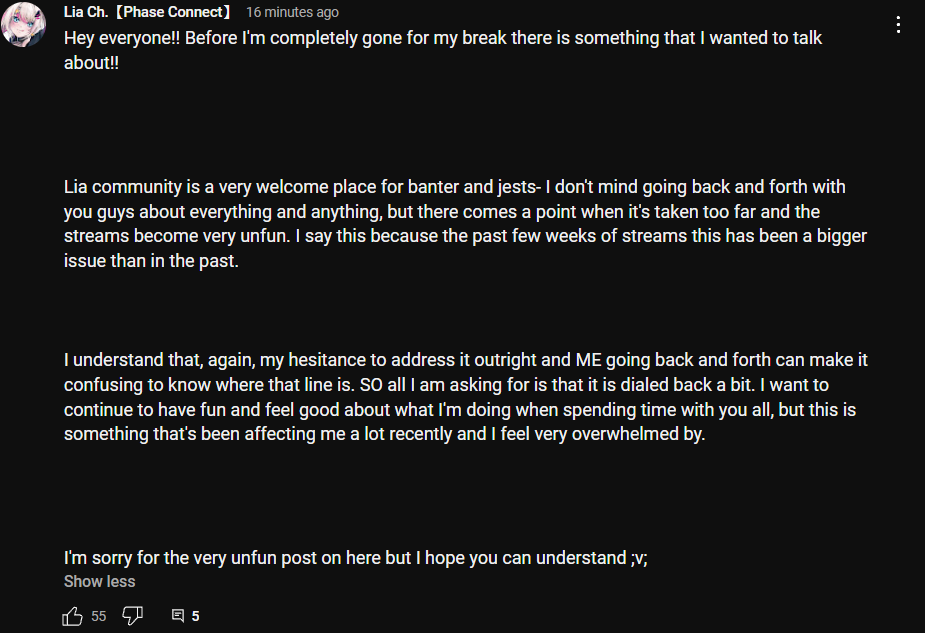Click the "about!!" text on second line
Image resolution: width=925 pixels, height=633 pixels.
[91, 63]
